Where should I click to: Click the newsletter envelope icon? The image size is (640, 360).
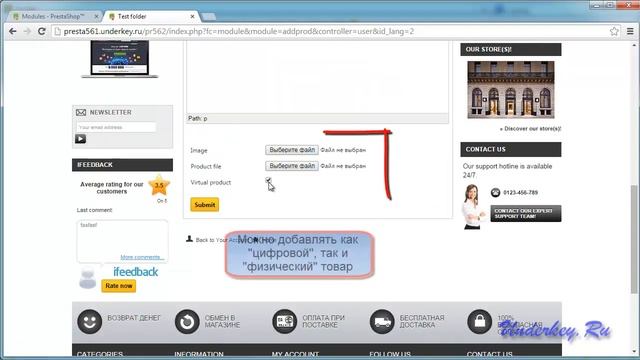point(81,112)
